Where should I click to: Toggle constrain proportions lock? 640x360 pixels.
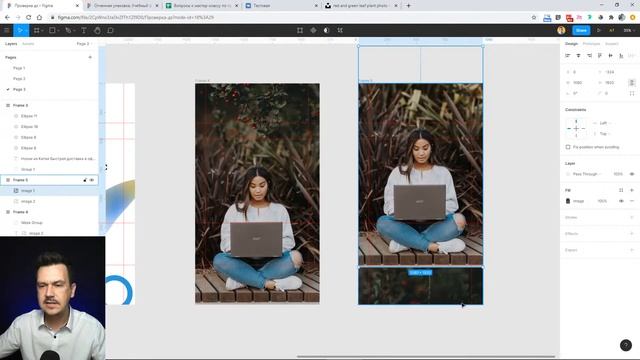pyautogui.click(x=632, y=82)
